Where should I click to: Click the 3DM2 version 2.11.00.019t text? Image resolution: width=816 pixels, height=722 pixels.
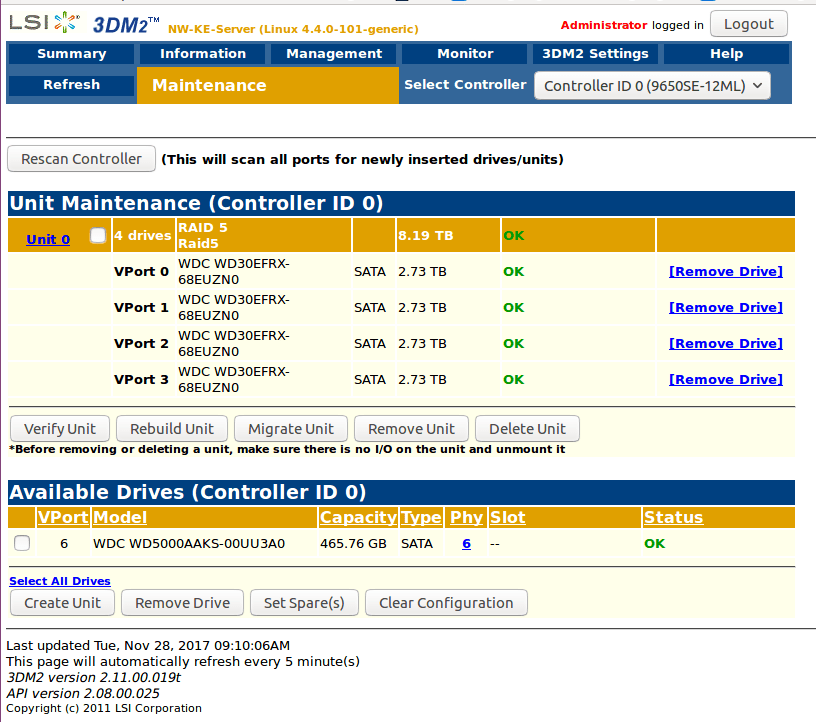coord(94,677)
